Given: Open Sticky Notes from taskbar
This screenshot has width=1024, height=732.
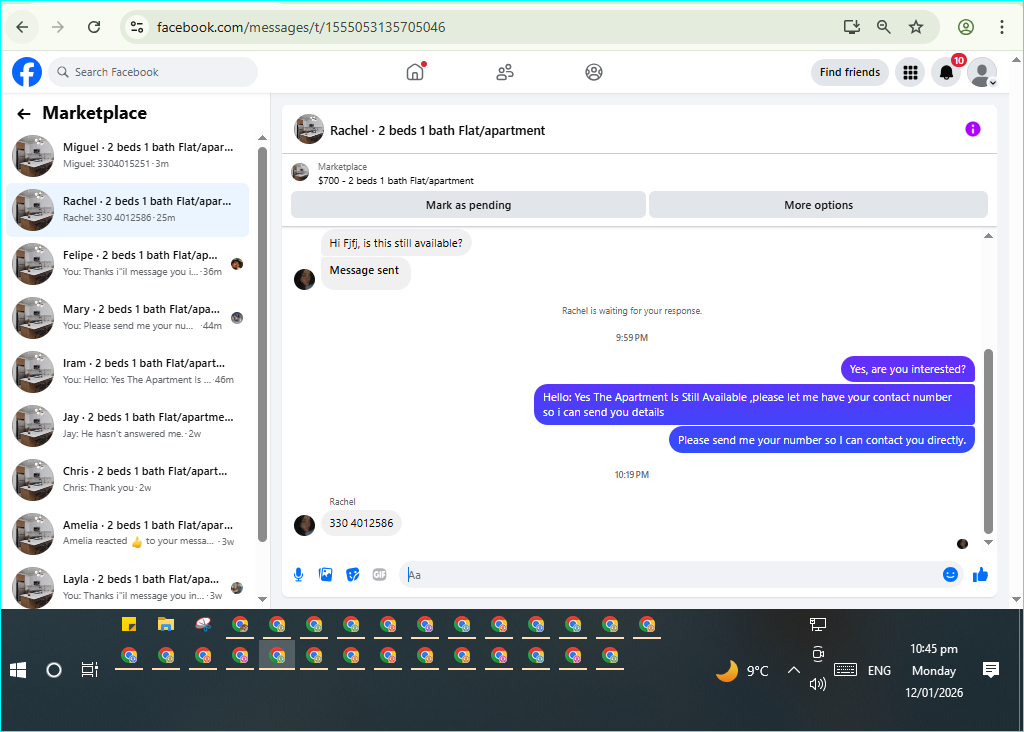Looking at the screenshot, I should (129, 624).
